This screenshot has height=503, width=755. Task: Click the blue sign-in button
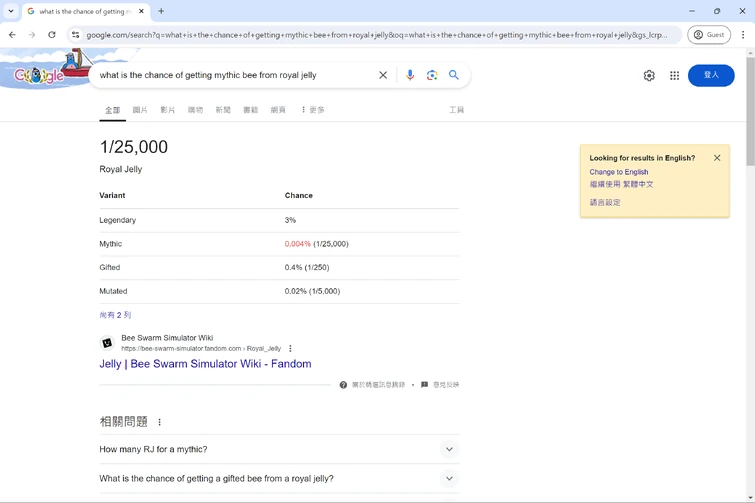tap(711, 76)
